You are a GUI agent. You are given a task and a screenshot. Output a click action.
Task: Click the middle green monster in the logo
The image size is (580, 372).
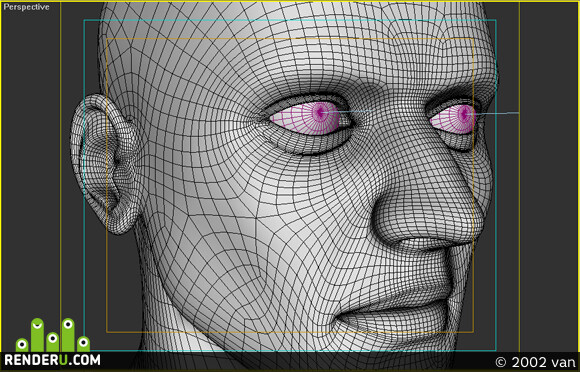tap(53, 342)
